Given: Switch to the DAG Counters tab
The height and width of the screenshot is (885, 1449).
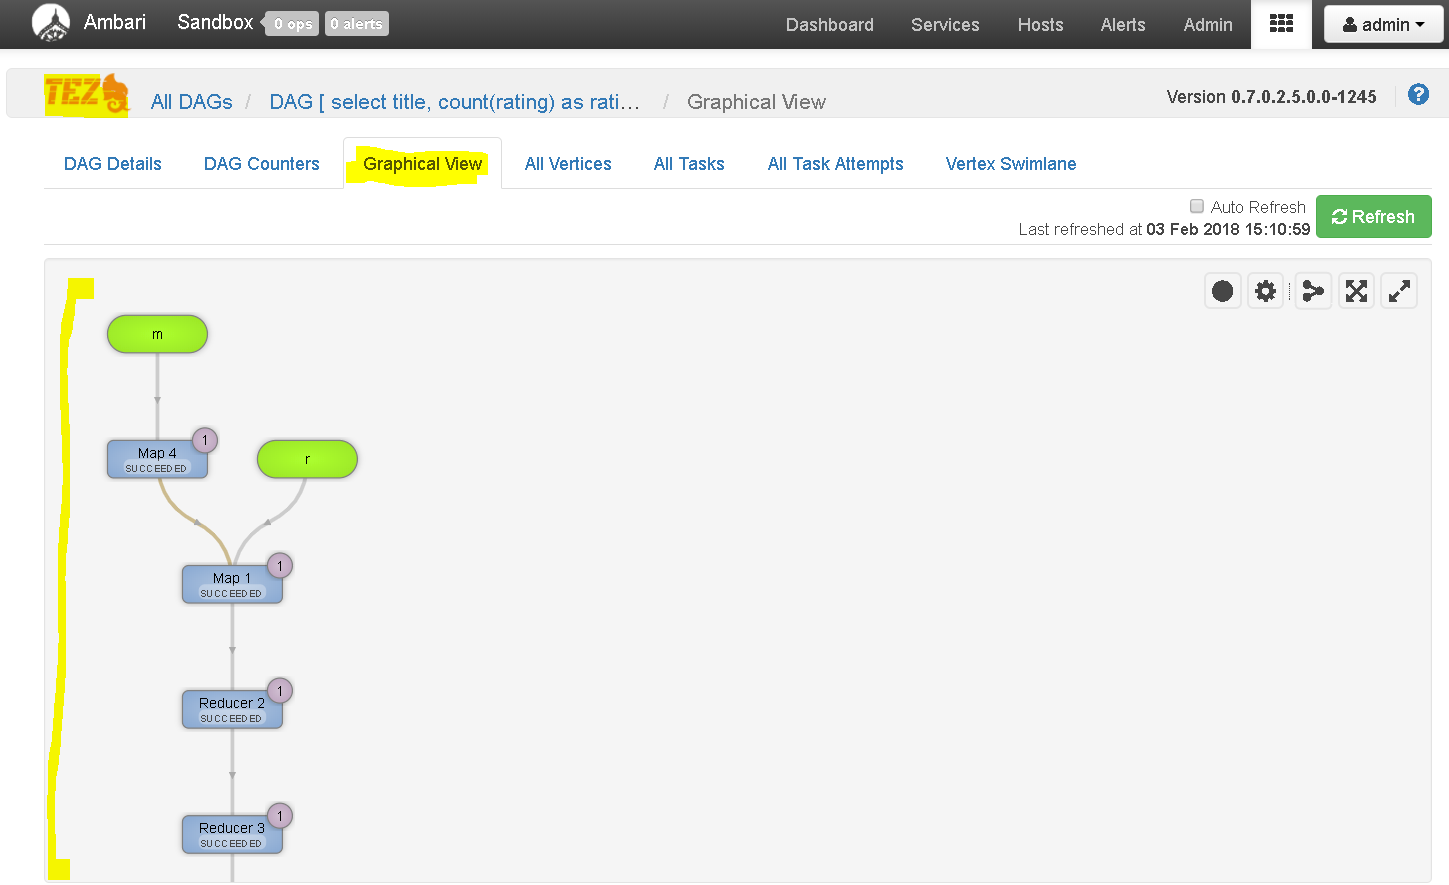Looking at the screenshot, I should tap(262, 164).
